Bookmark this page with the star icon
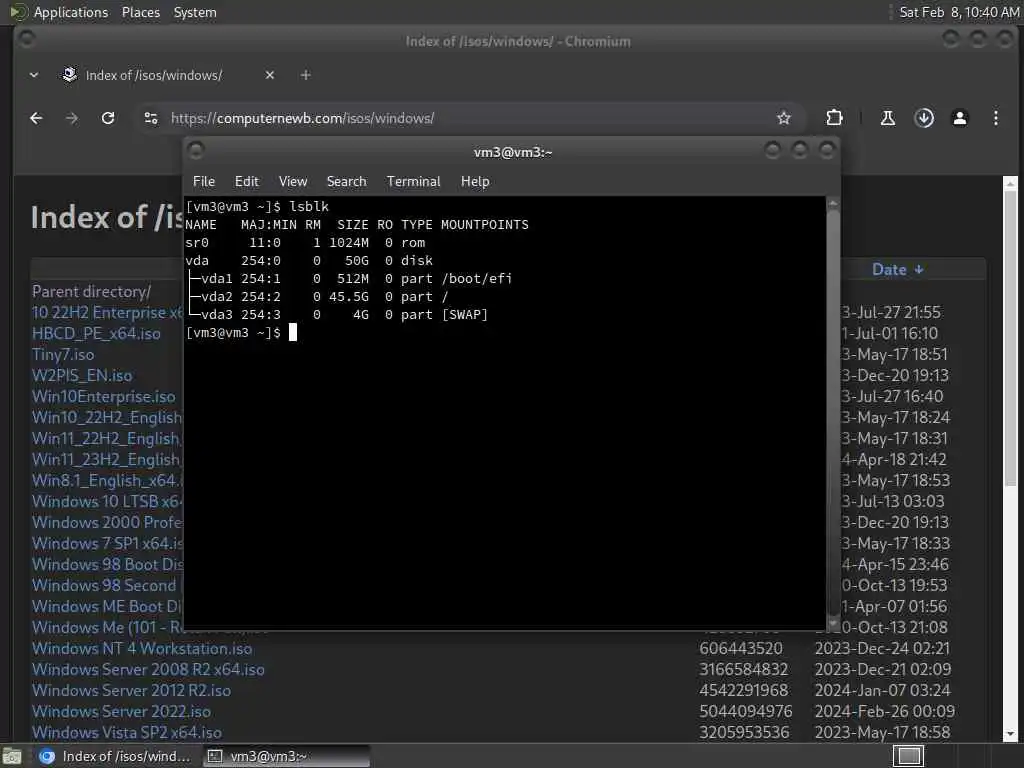This screenshot has width=1024, height=768. coord(784,118)
